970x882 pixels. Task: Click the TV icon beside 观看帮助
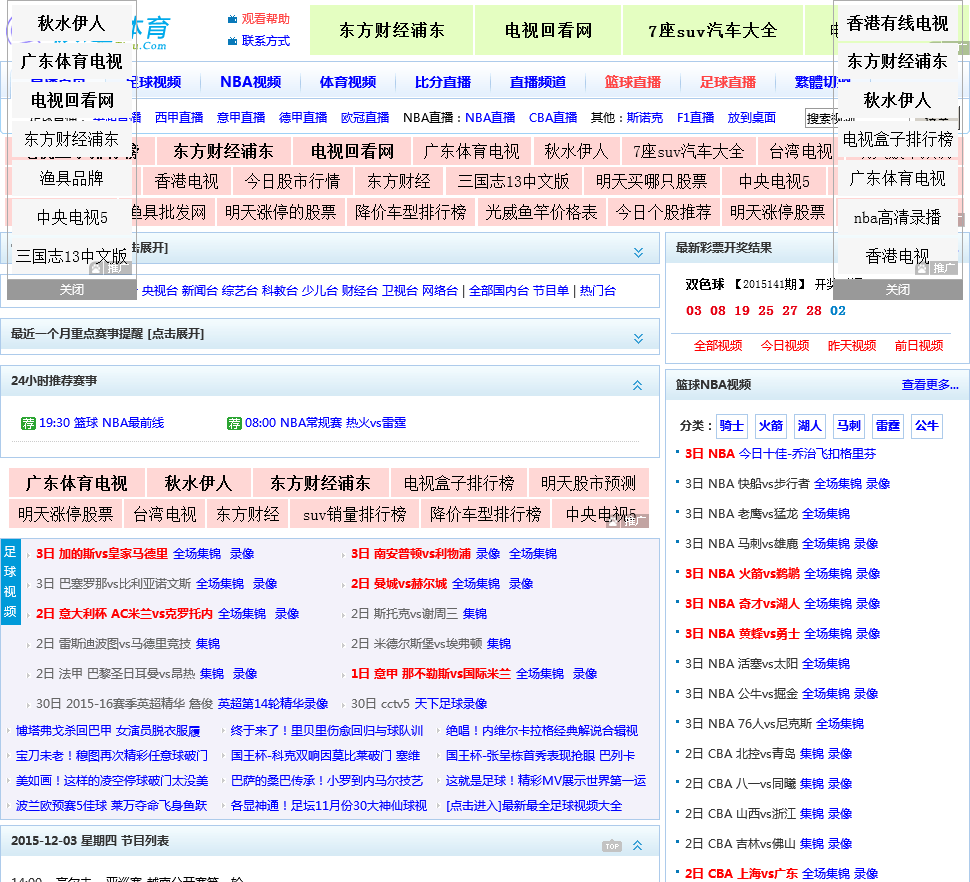coord(233,19)
